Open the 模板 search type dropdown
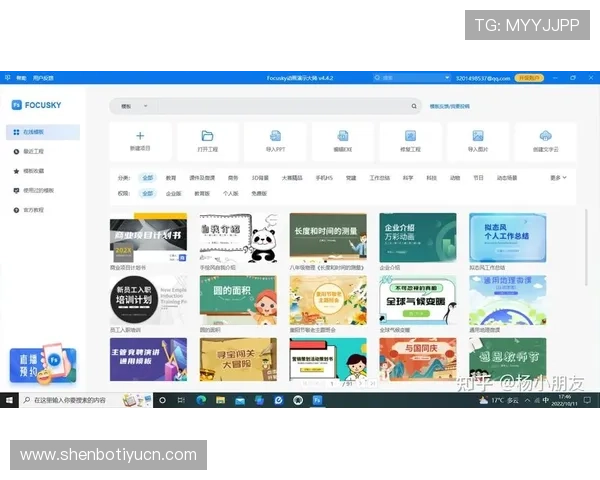 tap(134, 106)
